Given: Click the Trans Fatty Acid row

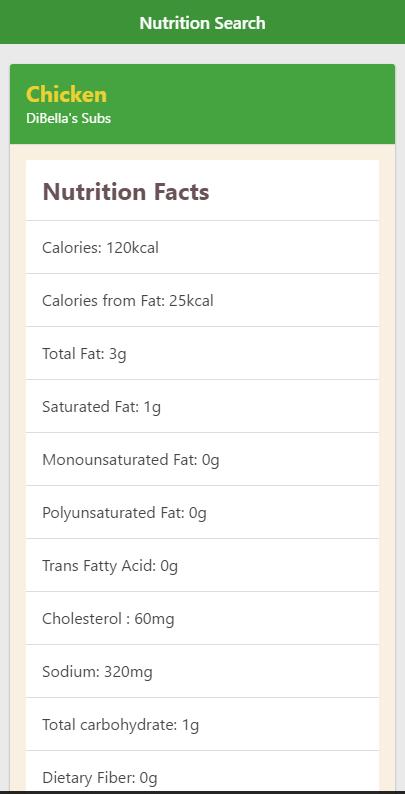Looking at the screenshot, I should click(x=202, y=565).
